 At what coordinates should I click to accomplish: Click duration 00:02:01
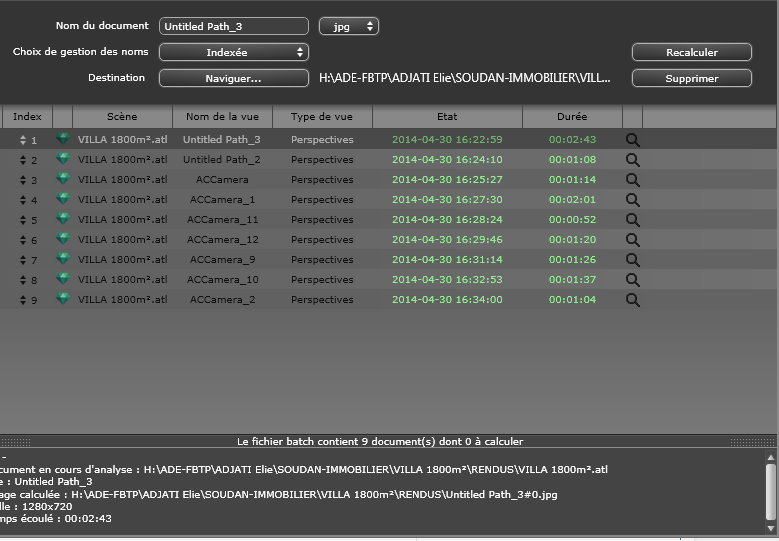[x=572, y=200]
